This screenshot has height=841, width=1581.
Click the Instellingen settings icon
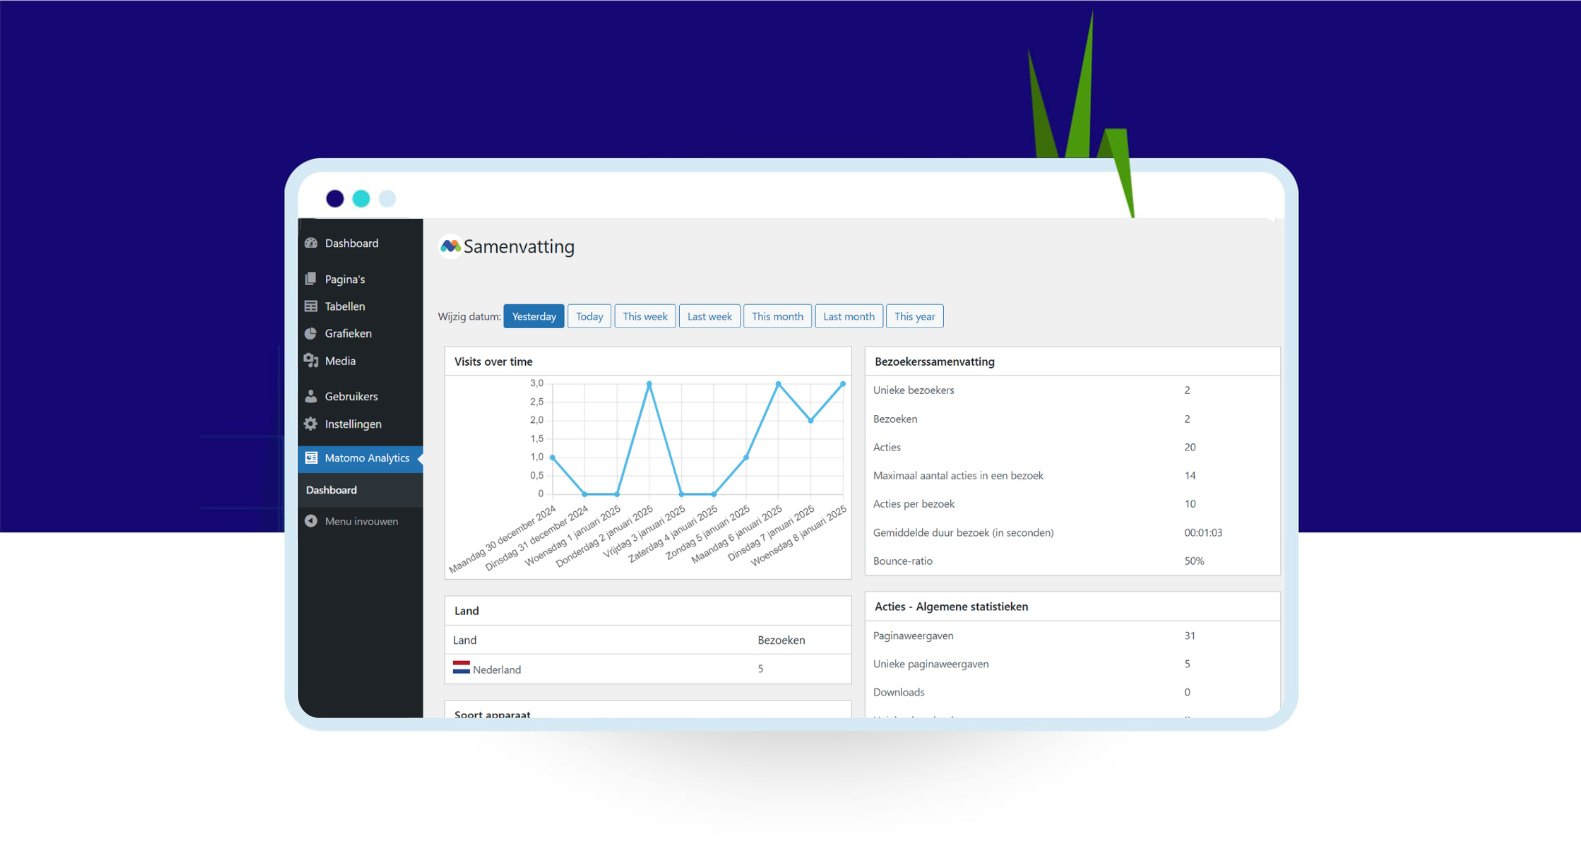click(x=311, y=424)
